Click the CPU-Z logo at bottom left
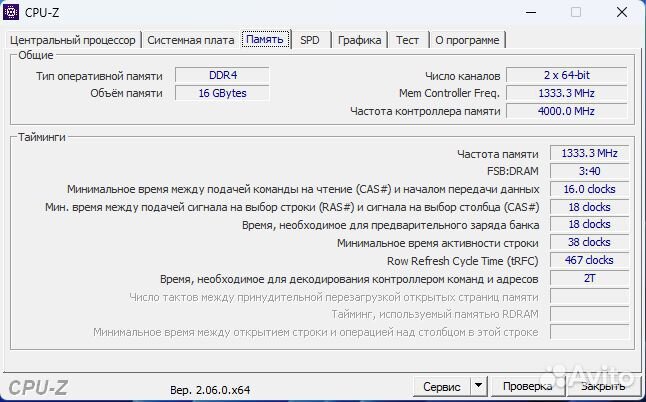This screenshot has height=402, width=646. (38, 388)
